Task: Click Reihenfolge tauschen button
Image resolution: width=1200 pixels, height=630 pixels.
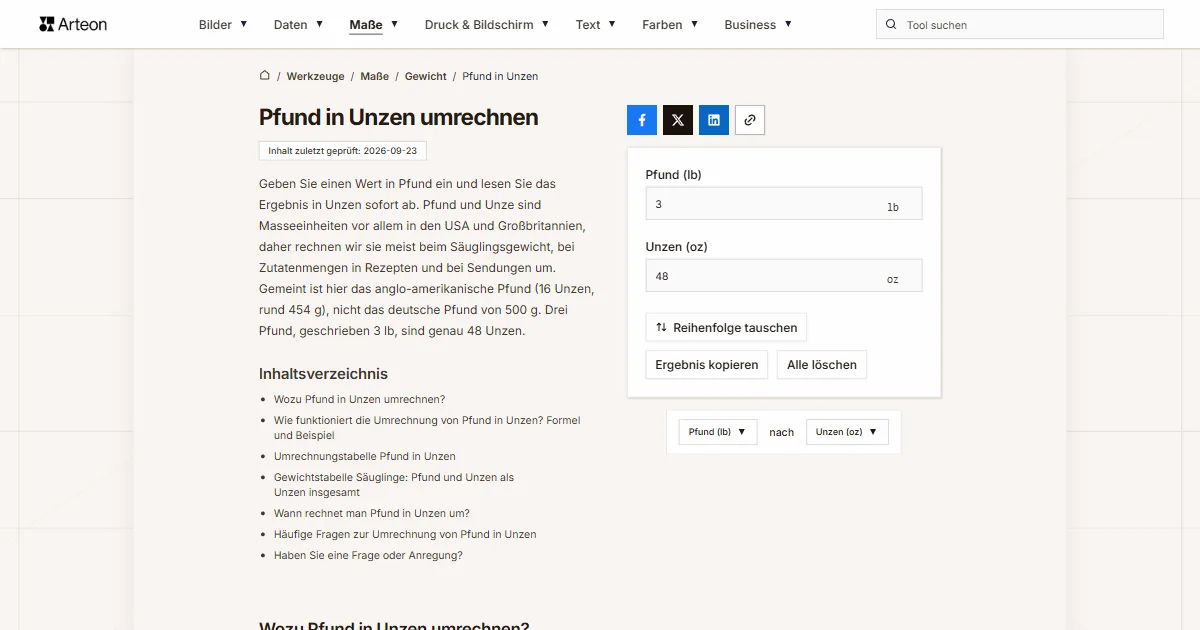Action: (x=726, y=327)
